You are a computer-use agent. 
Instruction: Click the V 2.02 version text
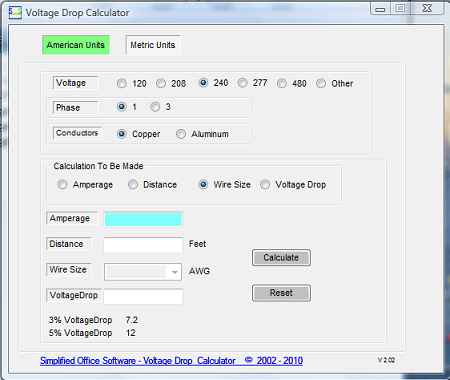[x=386, y=360]
